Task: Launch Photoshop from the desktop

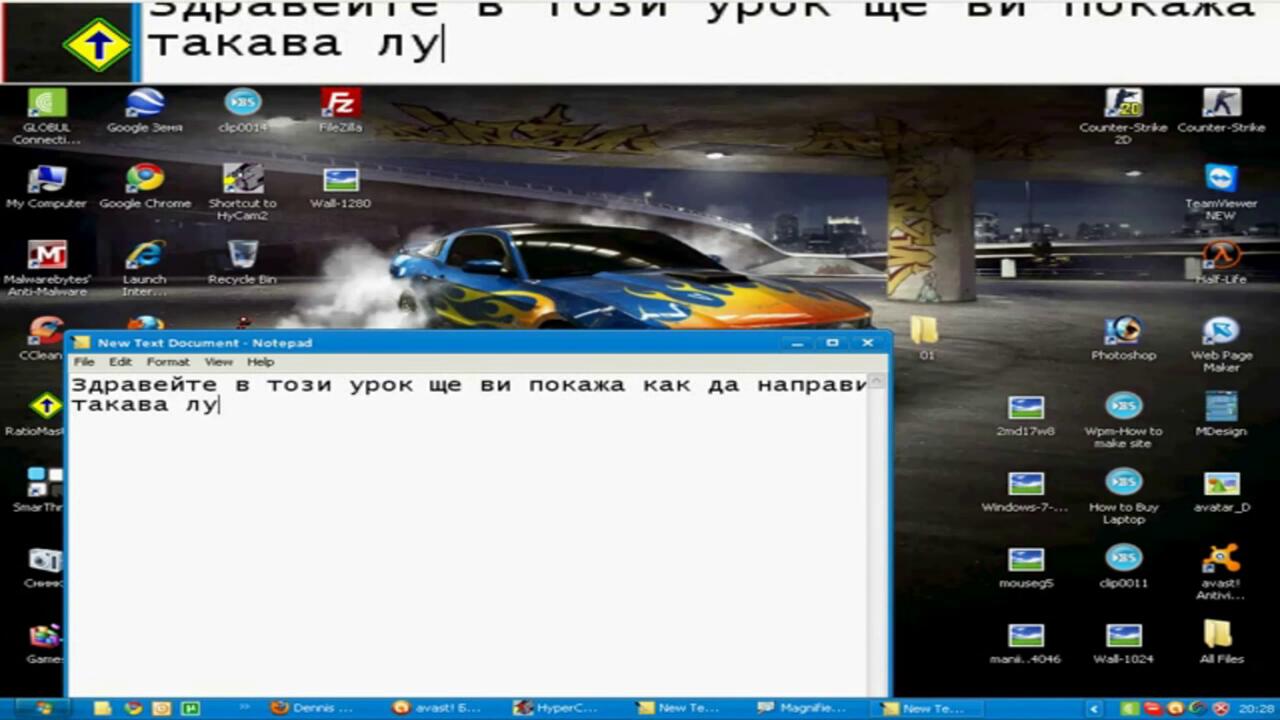Action: pos(1123,332)
